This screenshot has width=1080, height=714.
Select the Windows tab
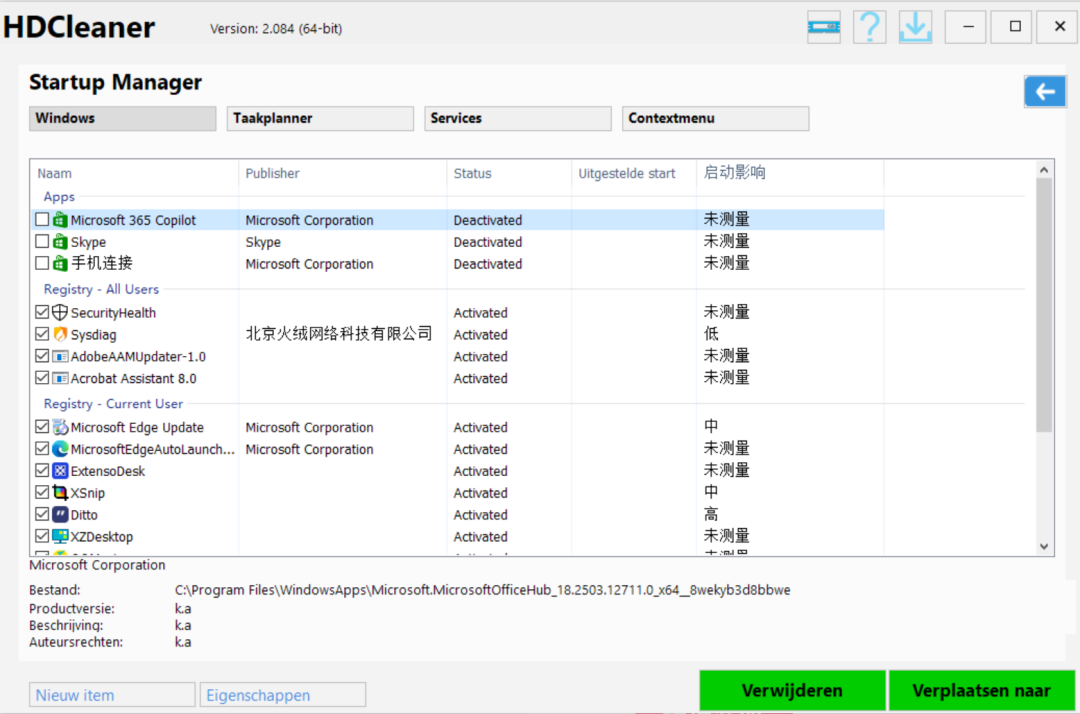pyautogui.click(x=123, y=118)
